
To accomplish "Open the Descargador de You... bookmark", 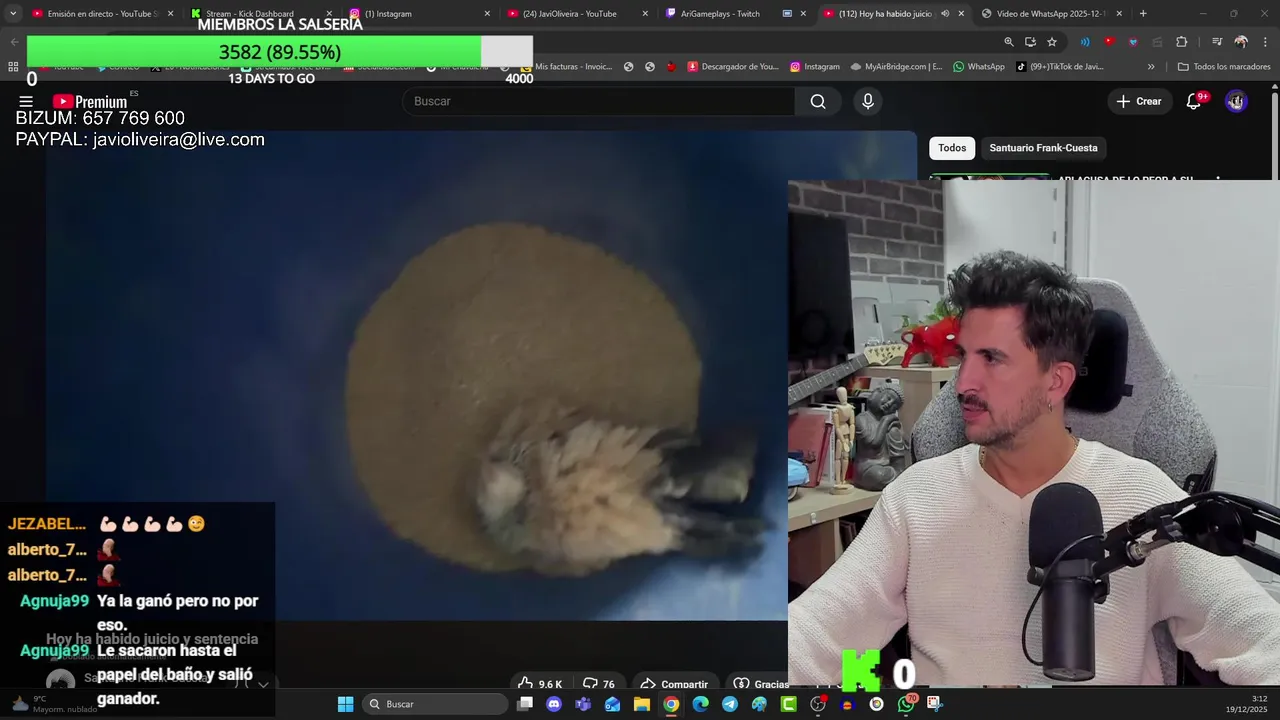I will coord(733,67).
